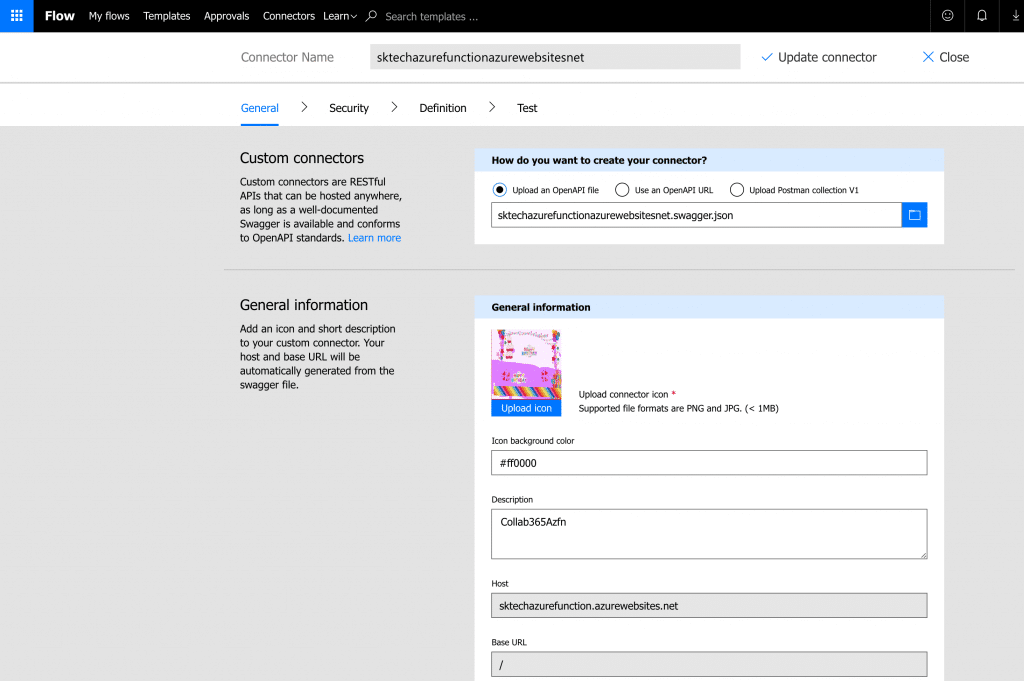Open the Templates menu item
This screenshot has width=1024, height=681.
pyautogui.click(x=166, y=16)
